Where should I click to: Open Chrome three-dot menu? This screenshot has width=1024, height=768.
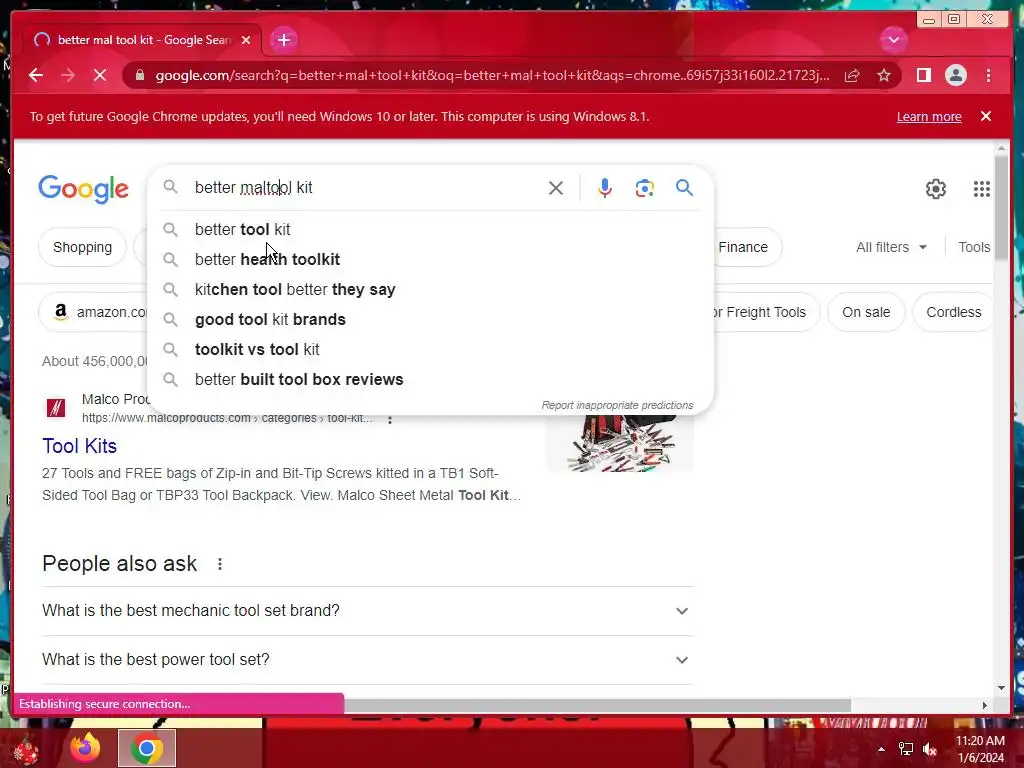988,75
